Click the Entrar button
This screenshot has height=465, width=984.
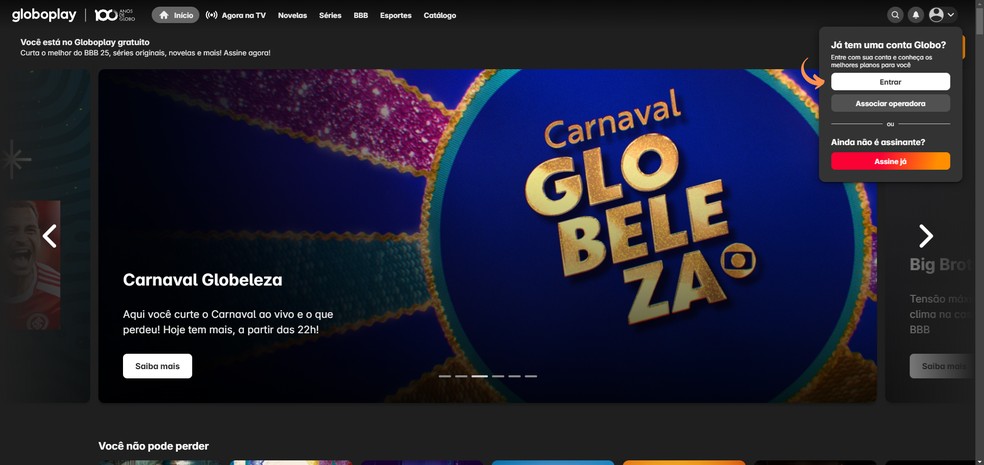(890, 82)
